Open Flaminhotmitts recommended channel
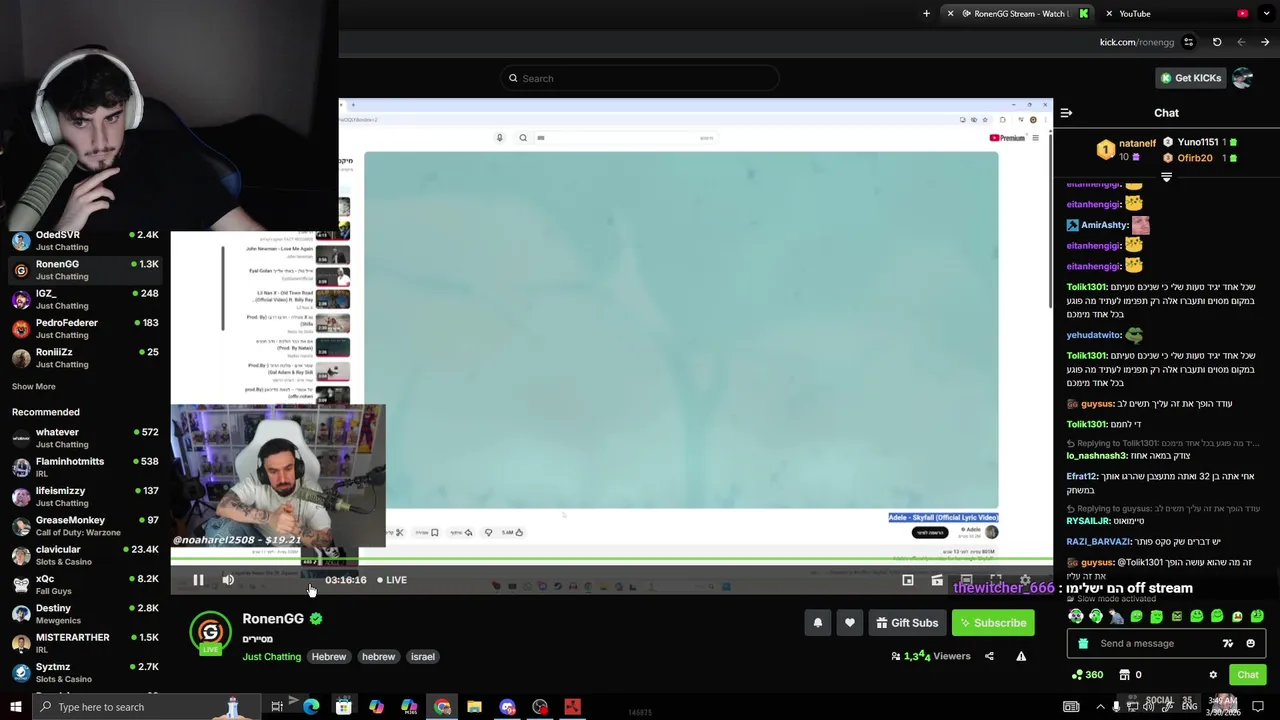The image size is (1280, 720). (85, 467)
